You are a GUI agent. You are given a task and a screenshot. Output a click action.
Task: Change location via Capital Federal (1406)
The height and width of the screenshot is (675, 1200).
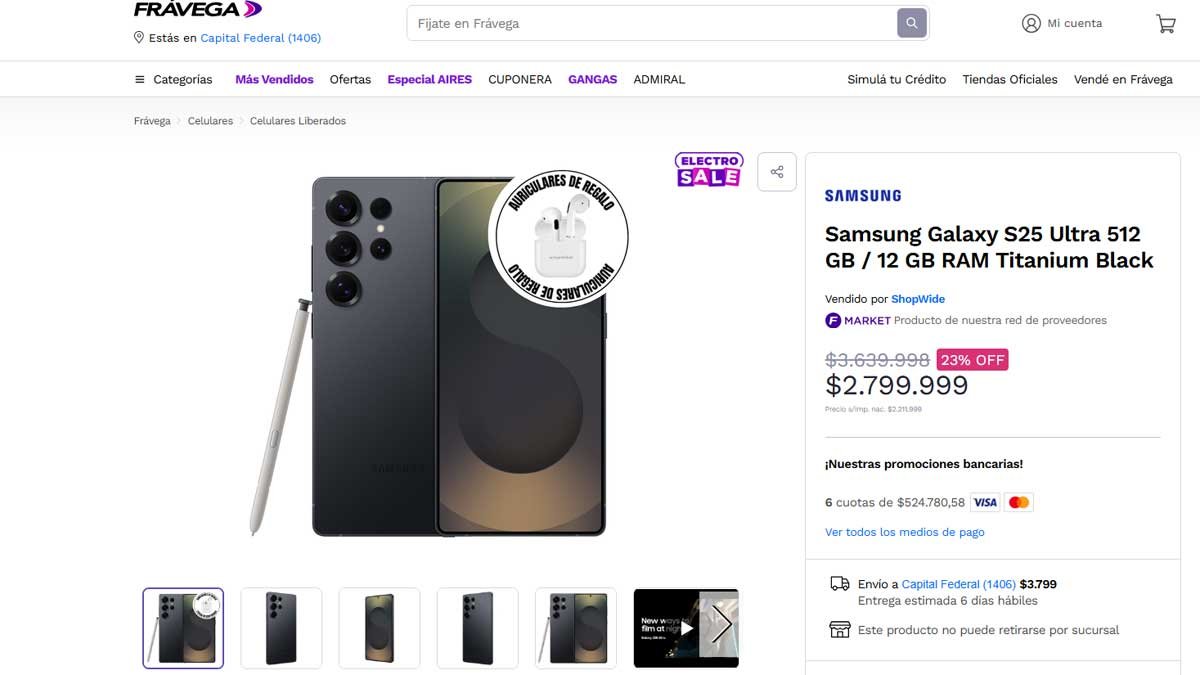259,37
